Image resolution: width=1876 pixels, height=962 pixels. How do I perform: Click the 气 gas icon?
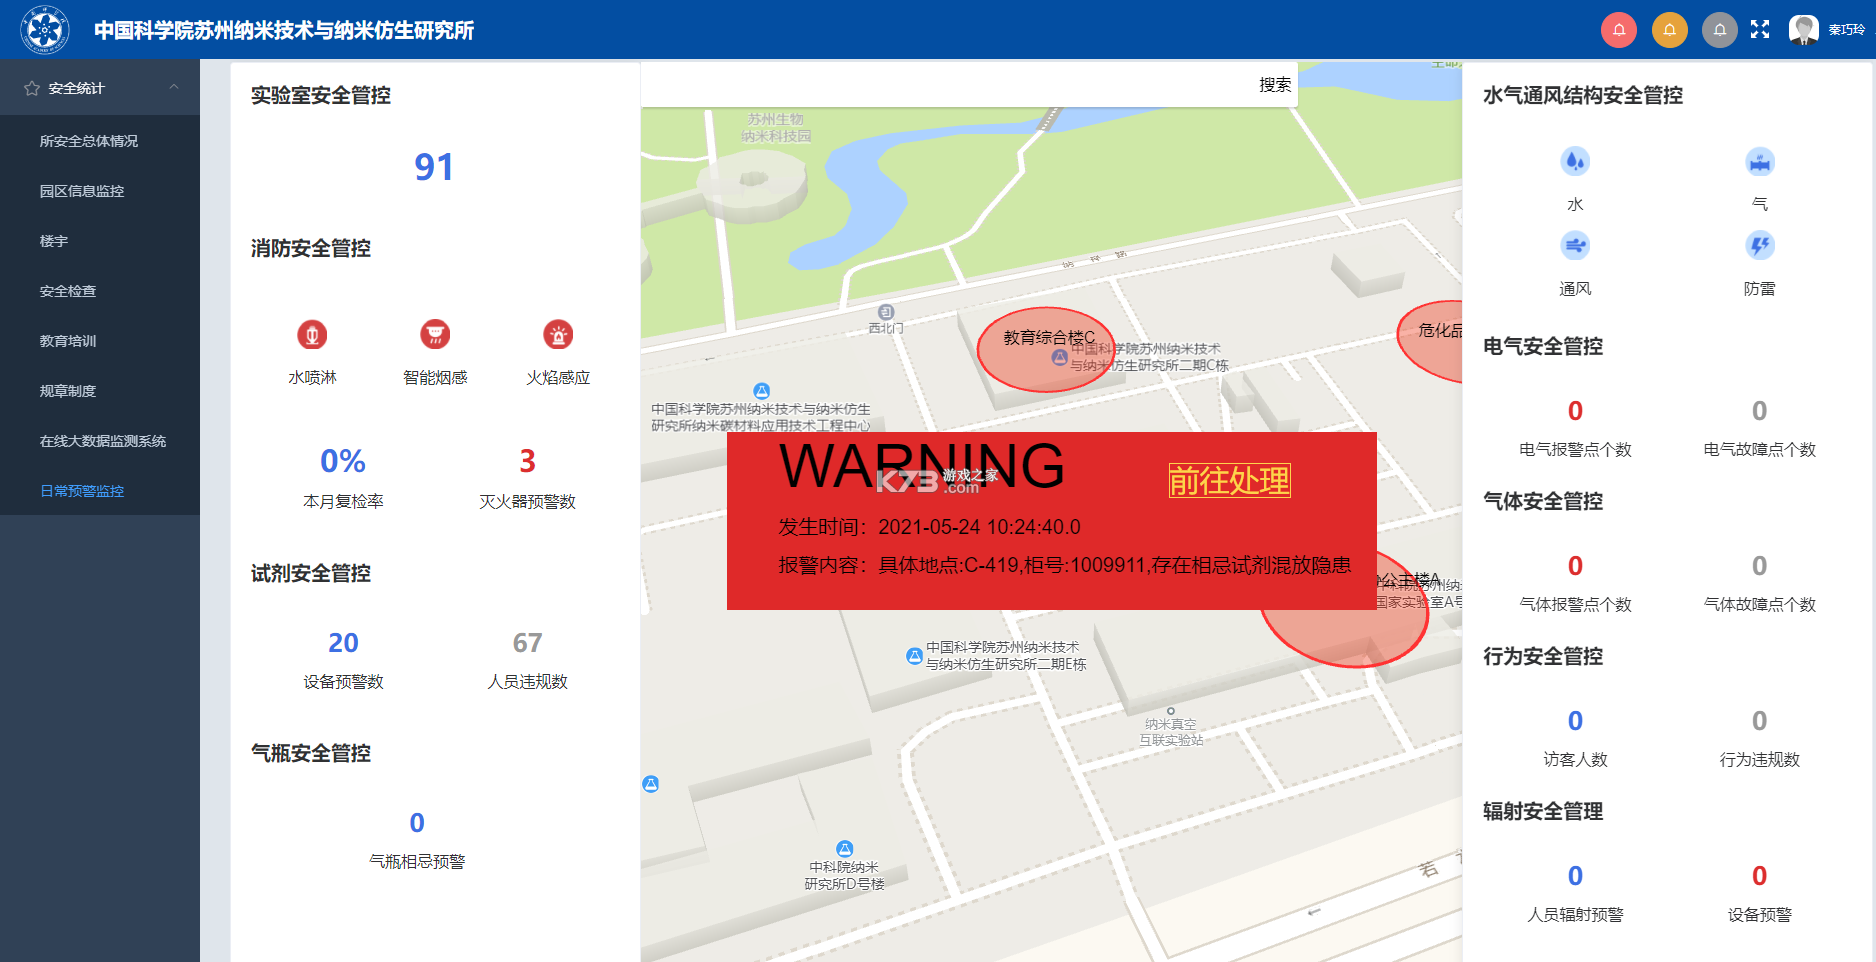pos(1760,161)
